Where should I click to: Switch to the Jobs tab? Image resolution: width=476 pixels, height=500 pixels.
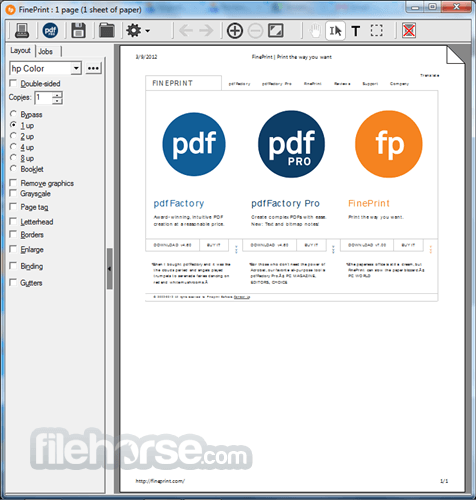[46, 51]
